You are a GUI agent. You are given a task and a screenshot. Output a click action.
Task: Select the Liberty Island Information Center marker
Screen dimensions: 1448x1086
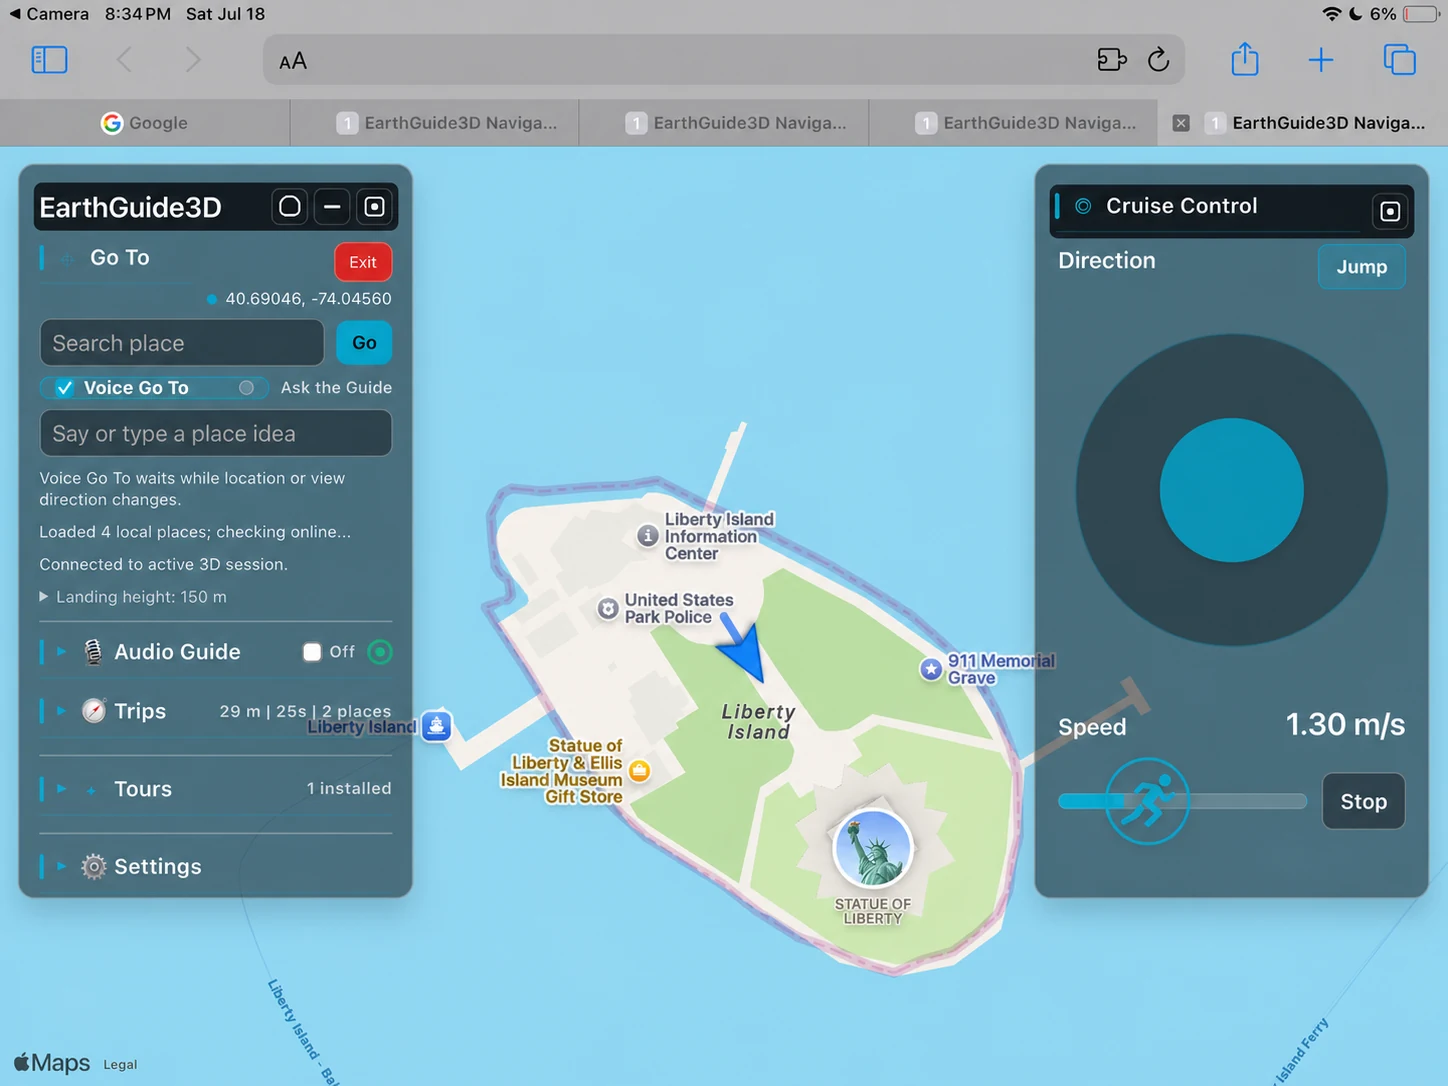point(648,536)
